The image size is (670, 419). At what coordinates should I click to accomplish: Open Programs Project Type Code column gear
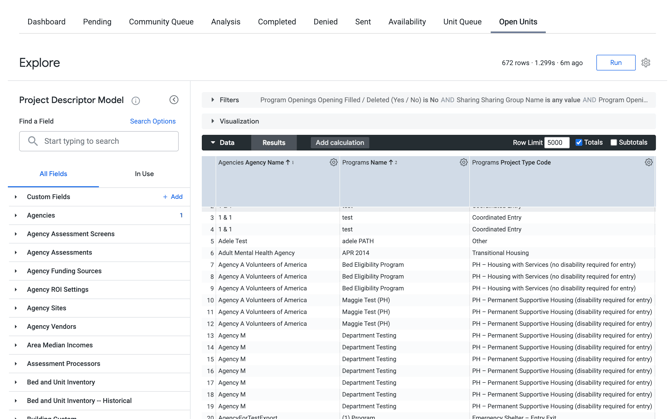click(x=649, y=162)
